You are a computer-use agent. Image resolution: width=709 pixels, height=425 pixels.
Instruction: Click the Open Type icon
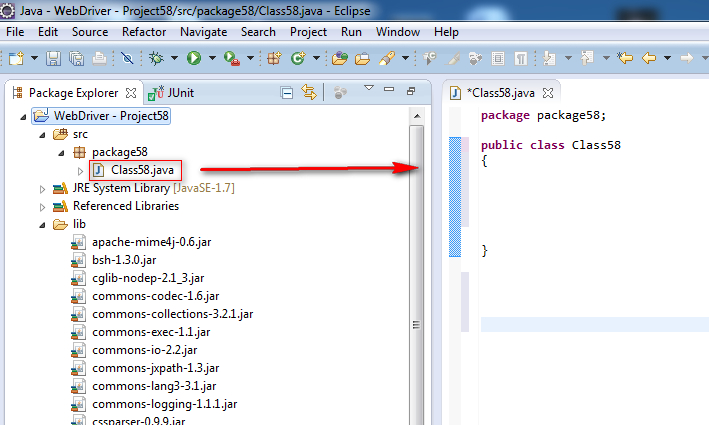[x=340, y=58]
